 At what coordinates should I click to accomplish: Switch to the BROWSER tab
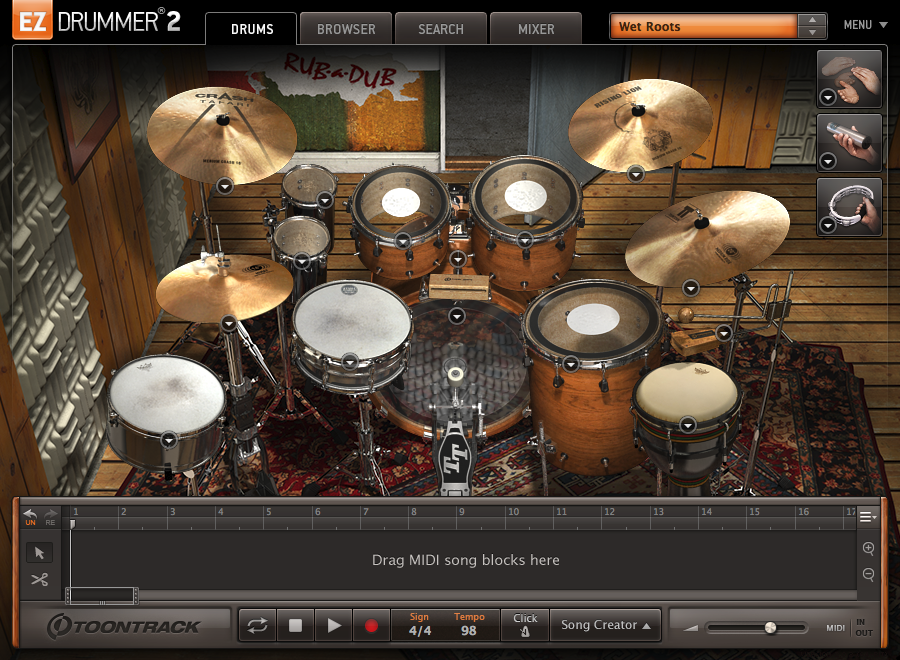click(345, 29)
